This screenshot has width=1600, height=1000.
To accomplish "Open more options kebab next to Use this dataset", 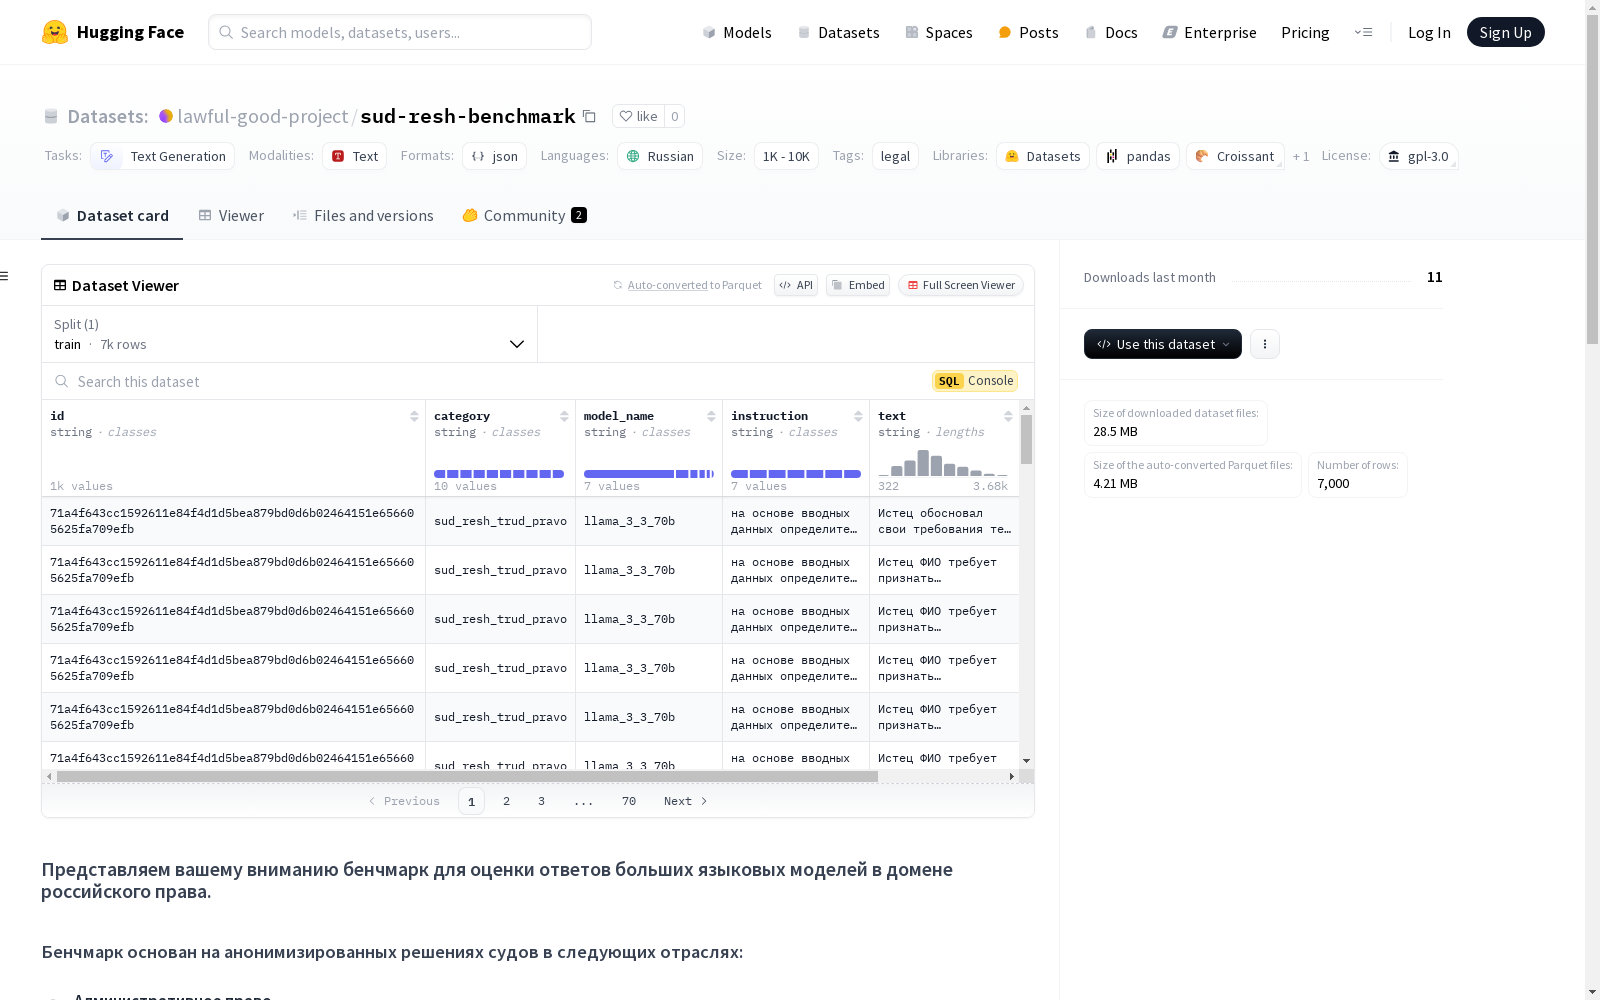I will point(1265,344).
